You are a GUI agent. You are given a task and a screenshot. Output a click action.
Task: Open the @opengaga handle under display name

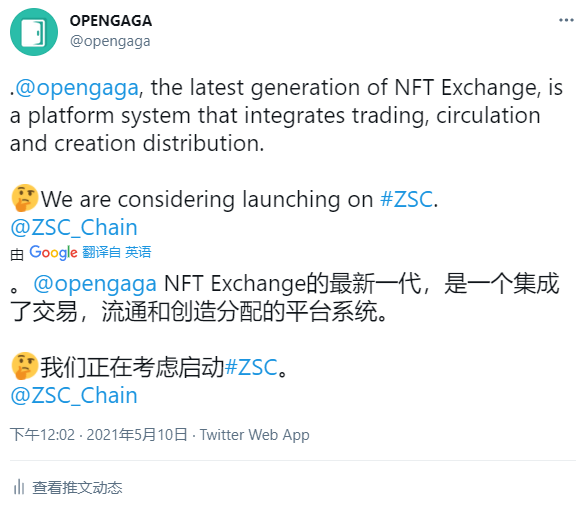(110, 41)
